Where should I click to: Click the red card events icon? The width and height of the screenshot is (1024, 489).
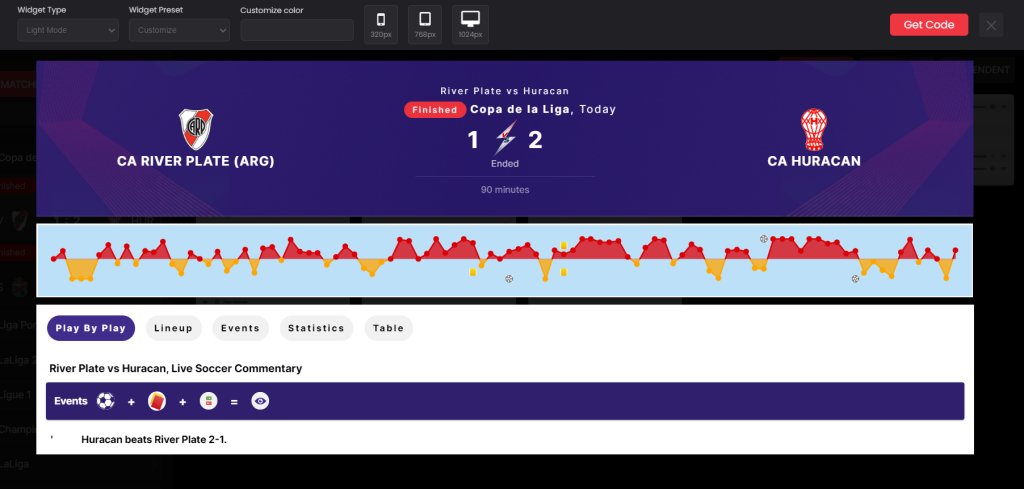(x=156, y=401)
